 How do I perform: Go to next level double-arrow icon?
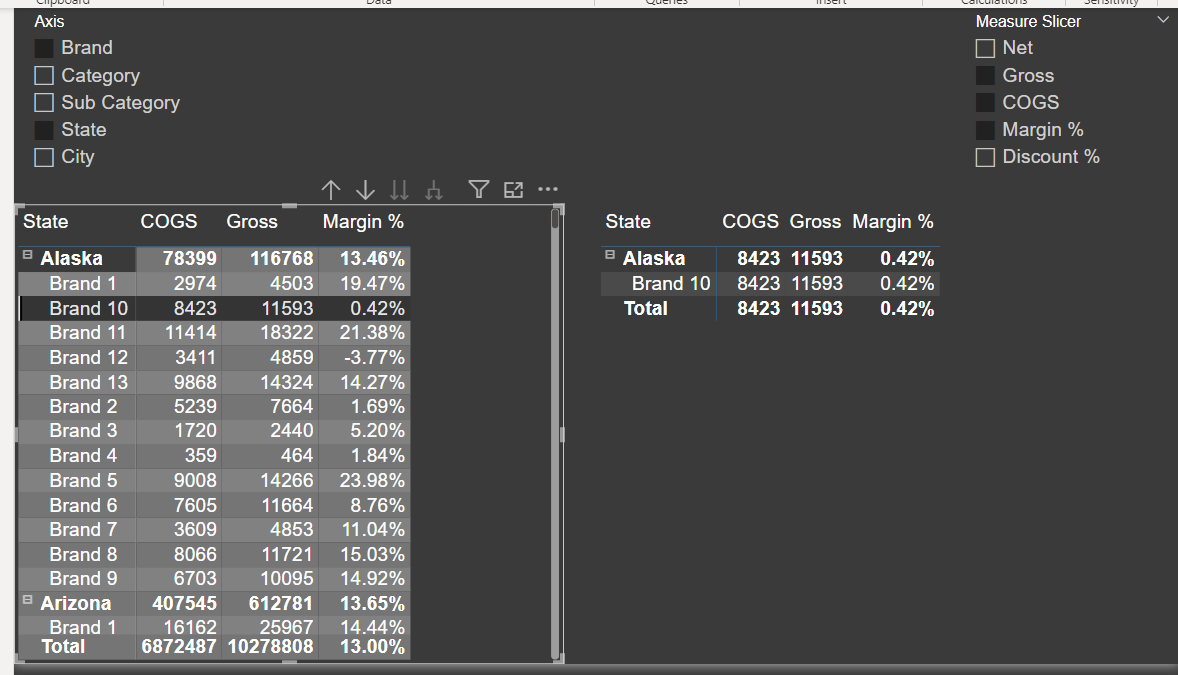pos(400,190)
